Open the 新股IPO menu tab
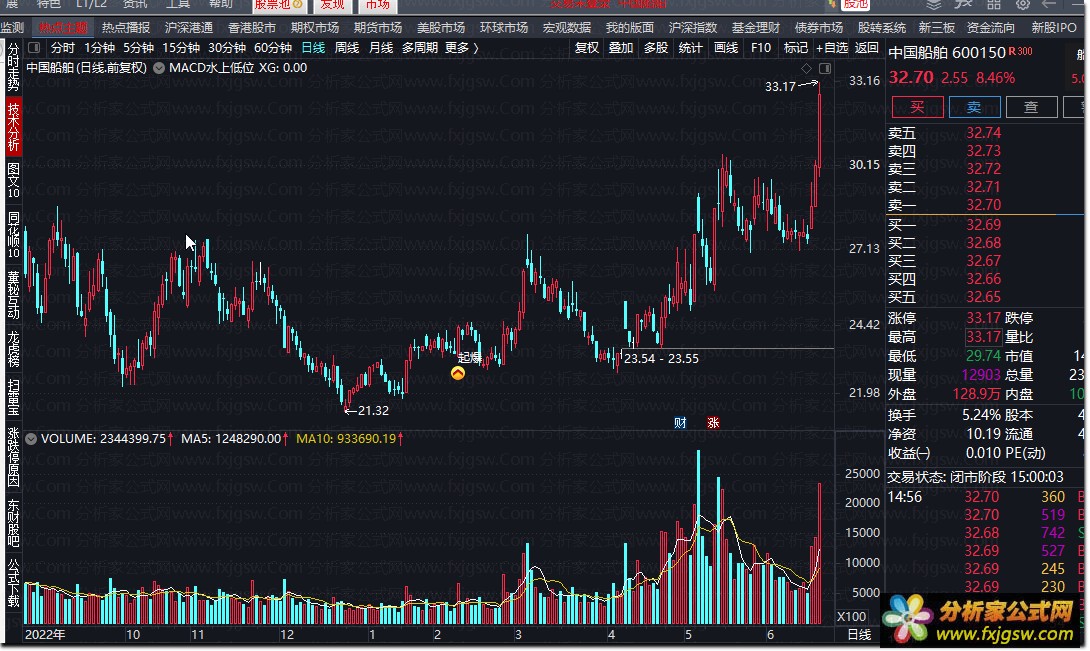The image size is (1090, 651). pos(1053,28)
